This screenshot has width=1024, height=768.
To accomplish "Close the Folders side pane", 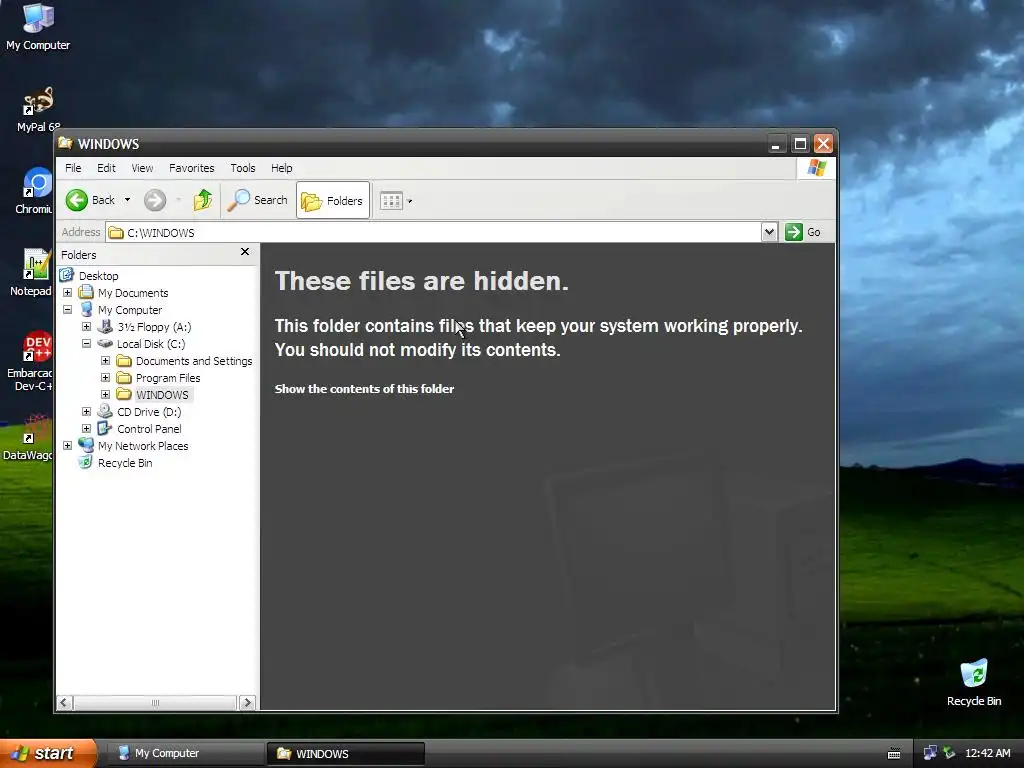I will point(245,252).
